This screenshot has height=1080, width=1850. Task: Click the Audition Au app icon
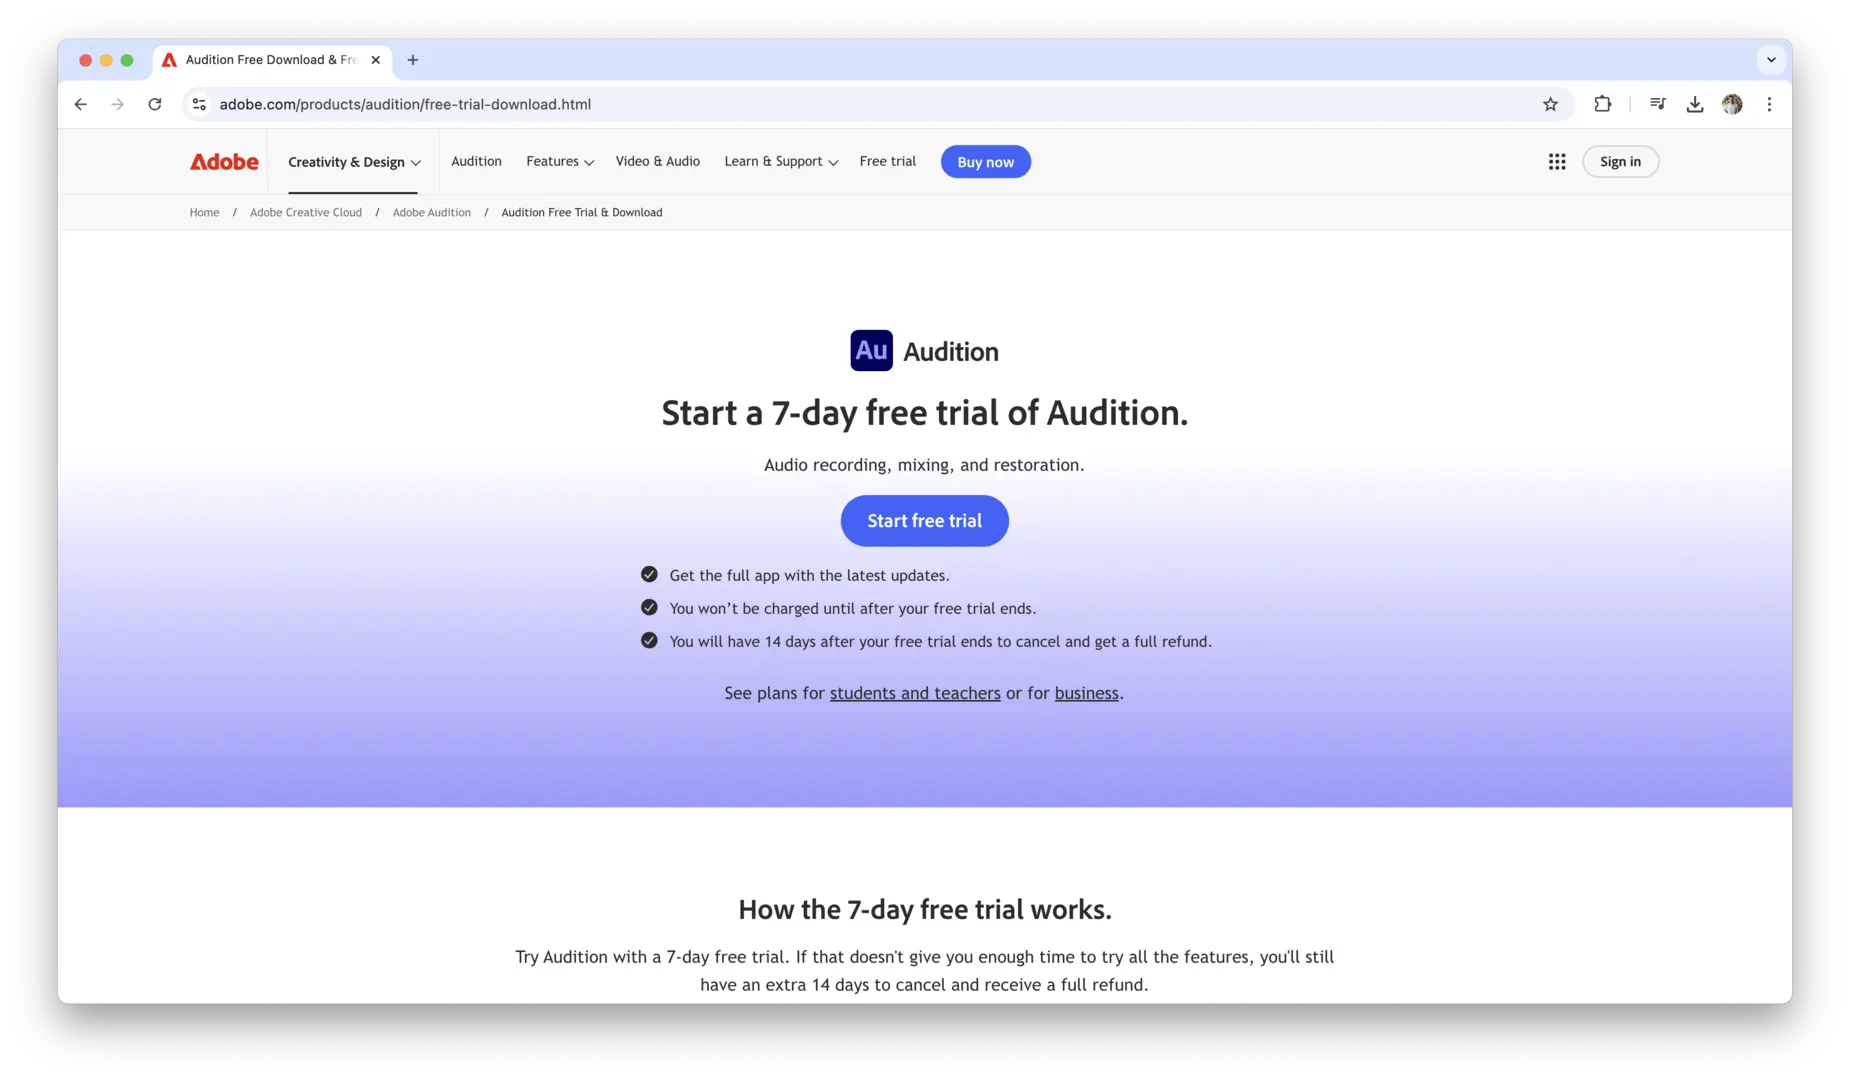click(x=871, y=351)
